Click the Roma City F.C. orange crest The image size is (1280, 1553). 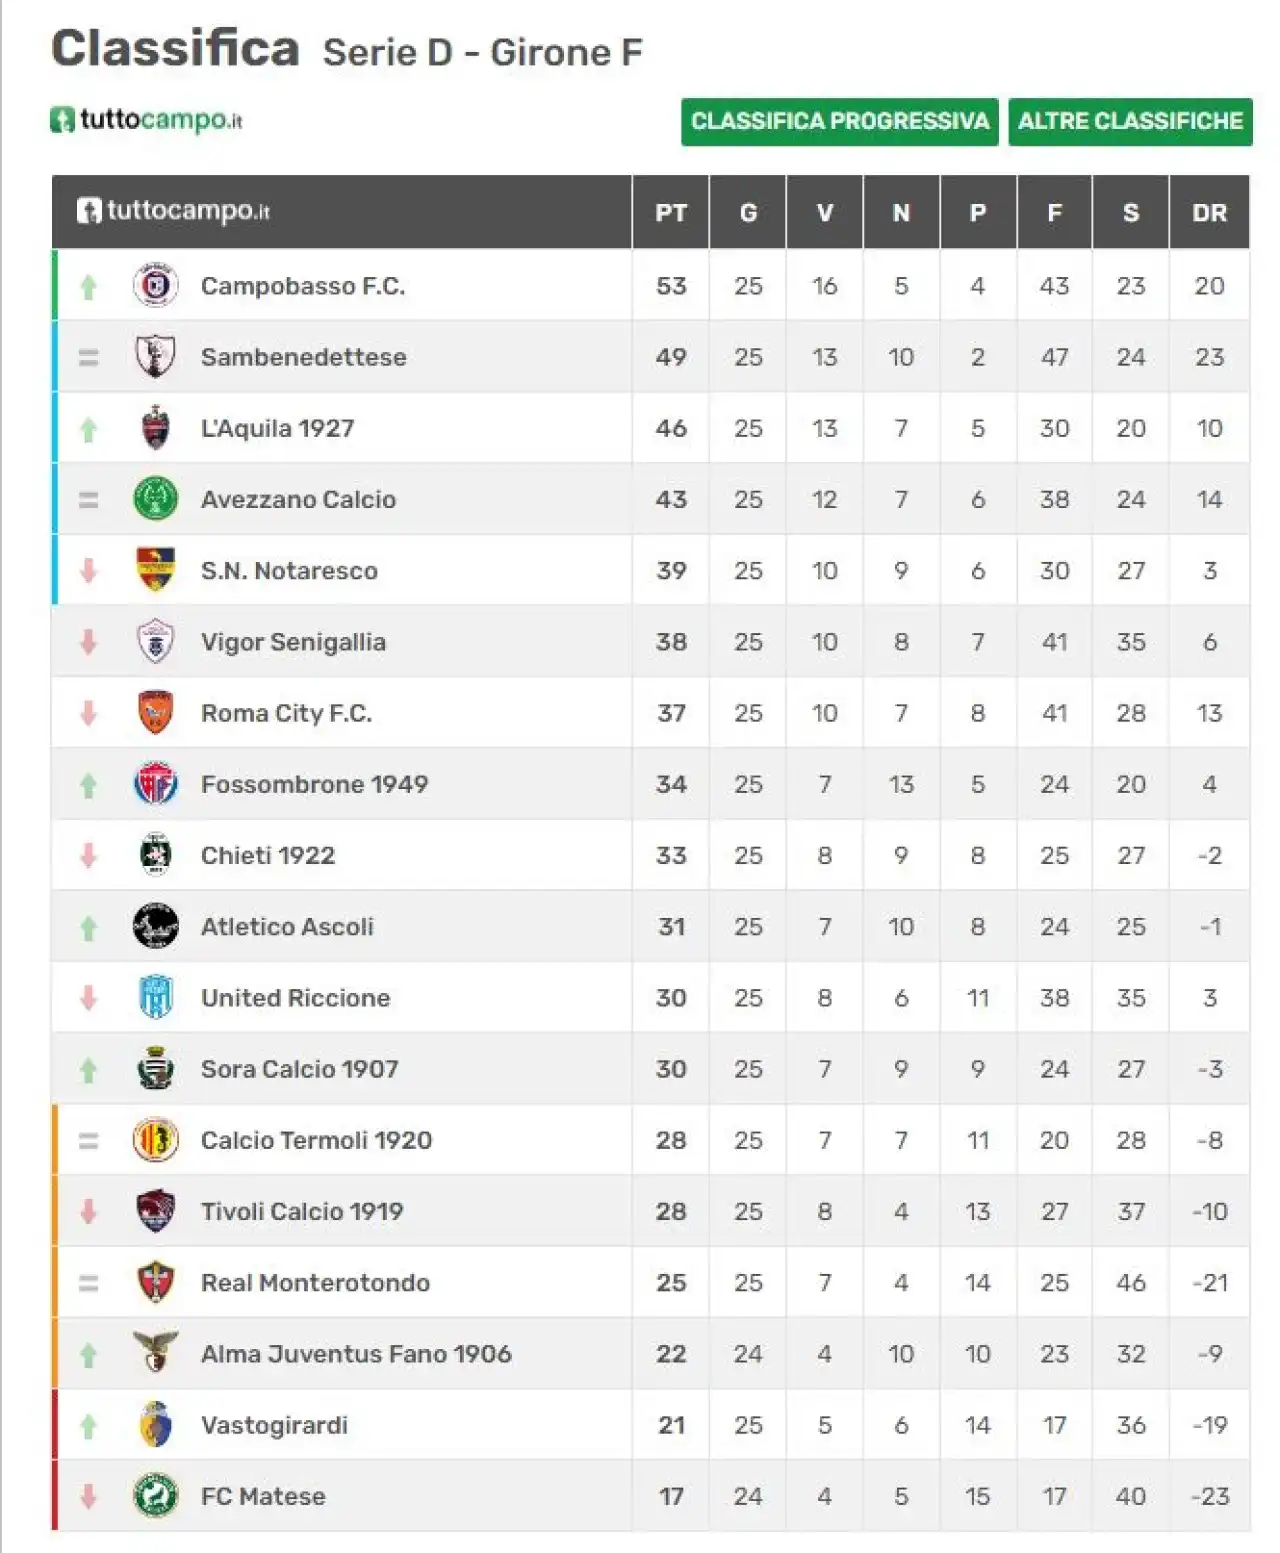click(155, 713)
